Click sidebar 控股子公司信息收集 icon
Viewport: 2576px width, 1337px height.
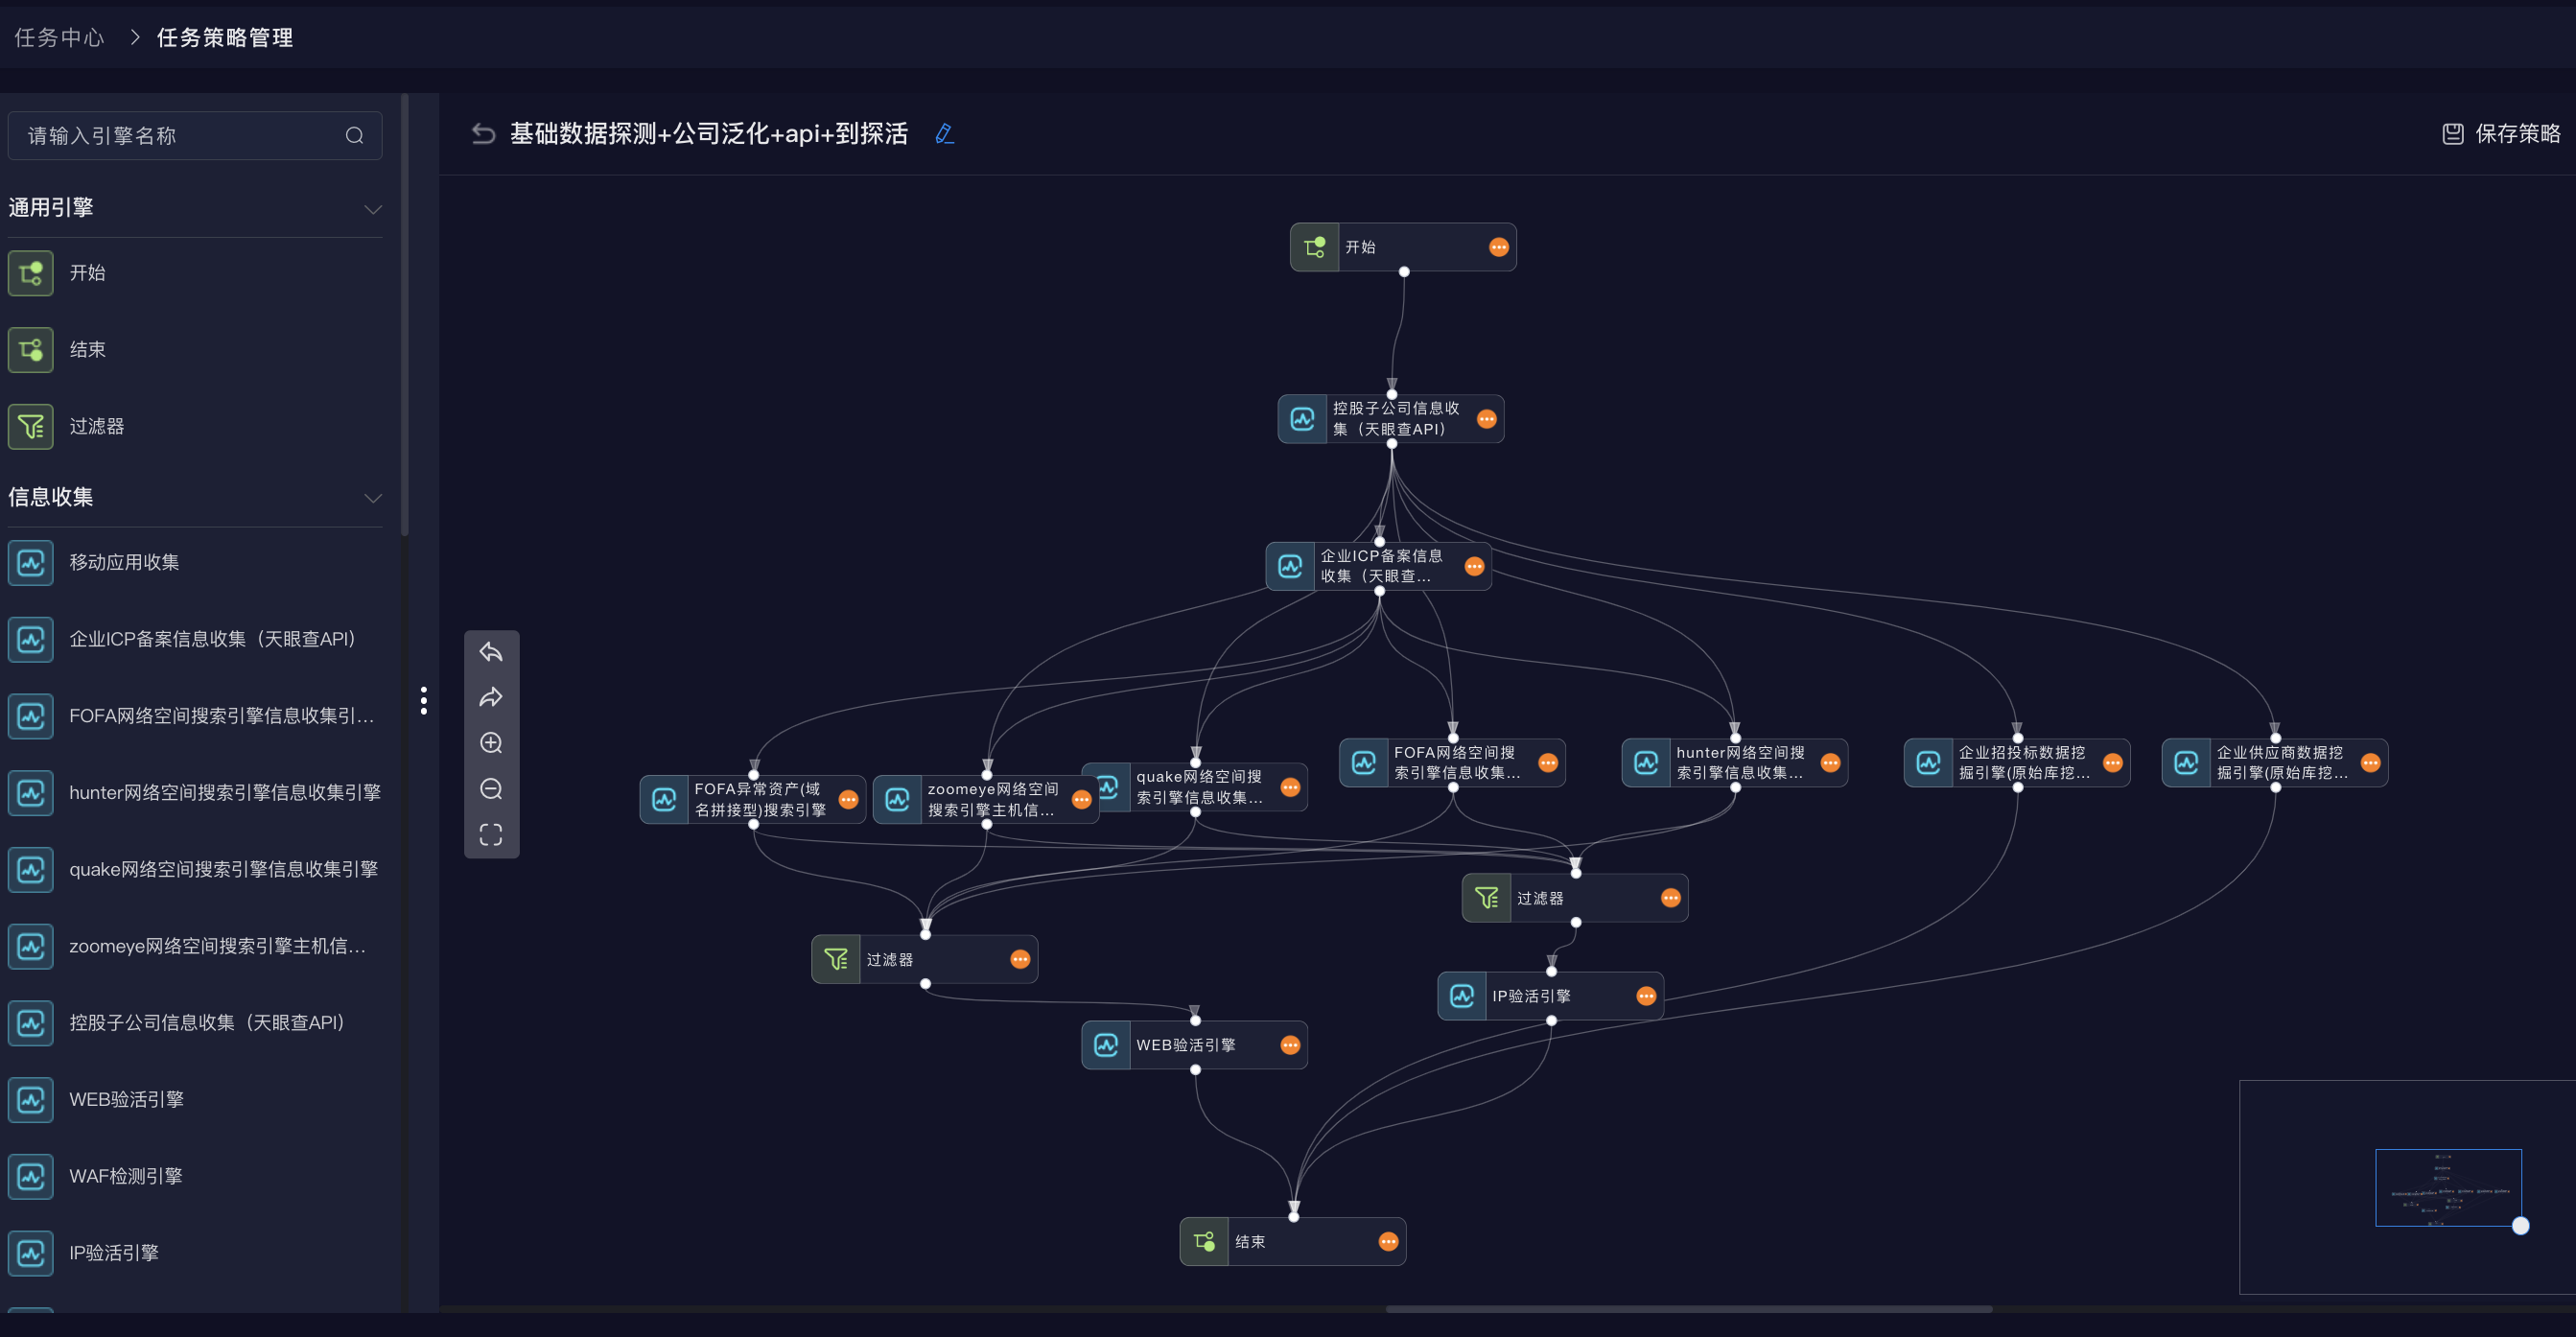tap(31, 1023)
